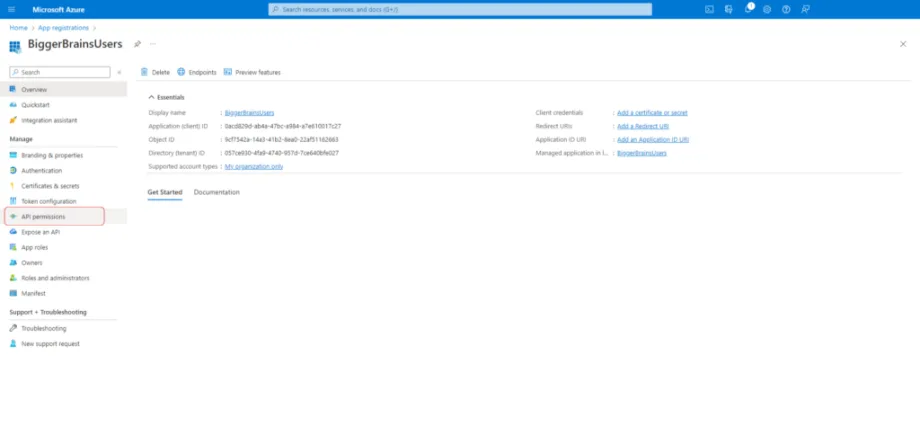This screenshot has width=920, height=444.
Task: Click the Endpoints globe icon
Action: point(181,72)
